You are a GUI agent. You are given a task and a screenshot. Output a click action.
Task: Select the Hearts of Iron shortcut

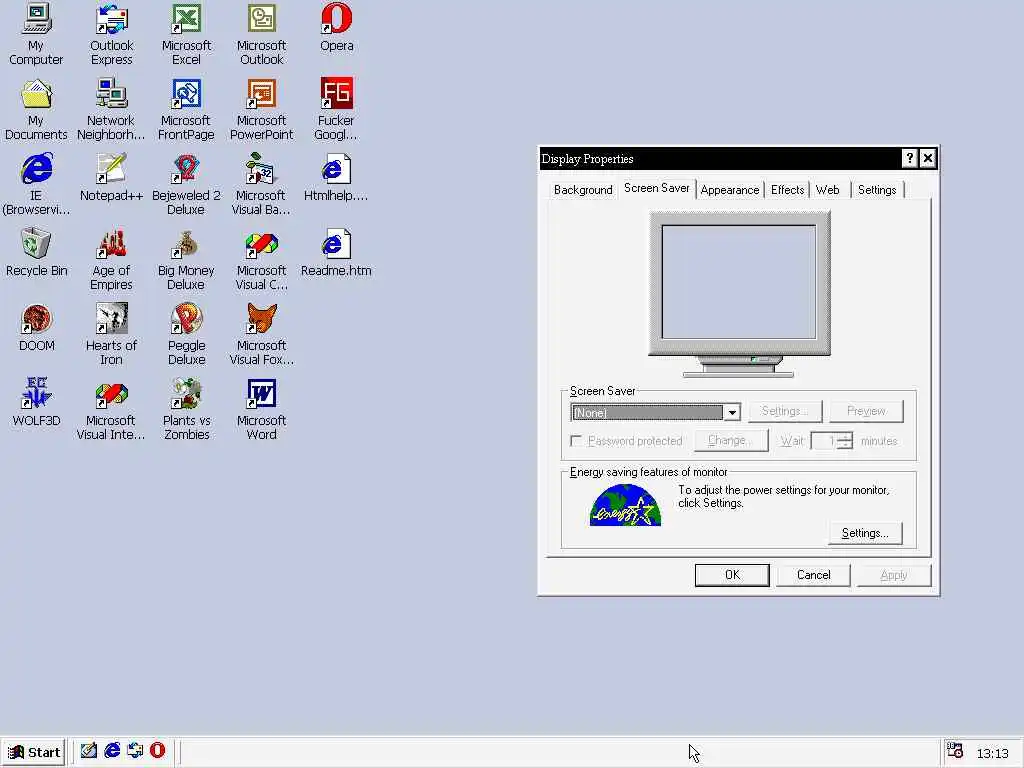[x=111, y=334]
